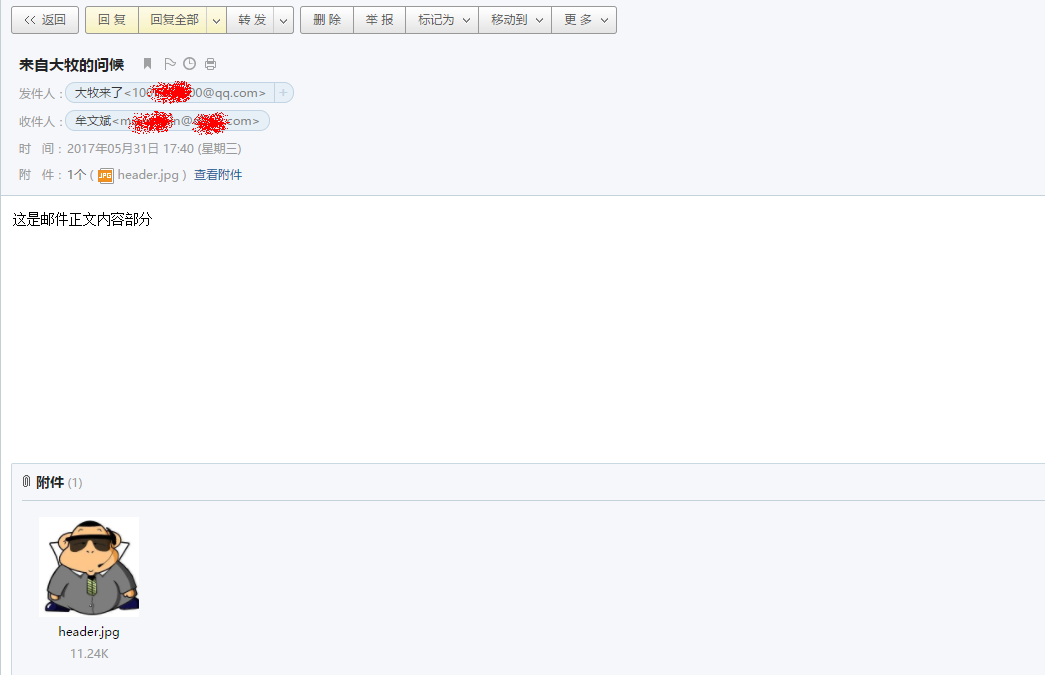Viewport: 1045px width, 675px height.
Task: Click the file size 11.24K
Action: (89, 654)
